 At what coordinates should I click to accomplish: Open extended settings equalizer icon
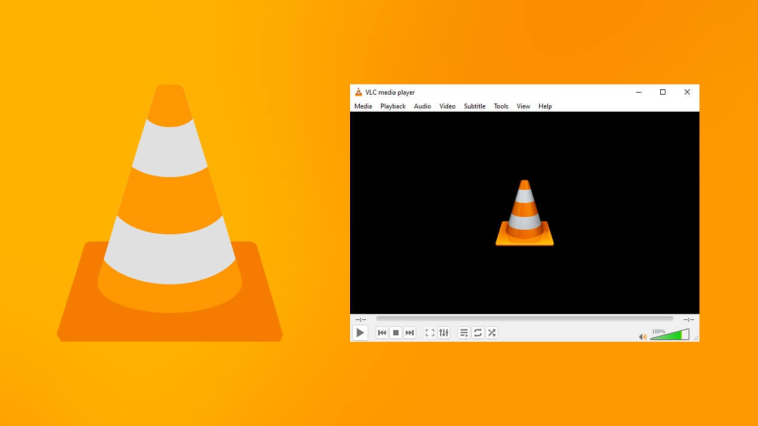click(x=444, y=333)
